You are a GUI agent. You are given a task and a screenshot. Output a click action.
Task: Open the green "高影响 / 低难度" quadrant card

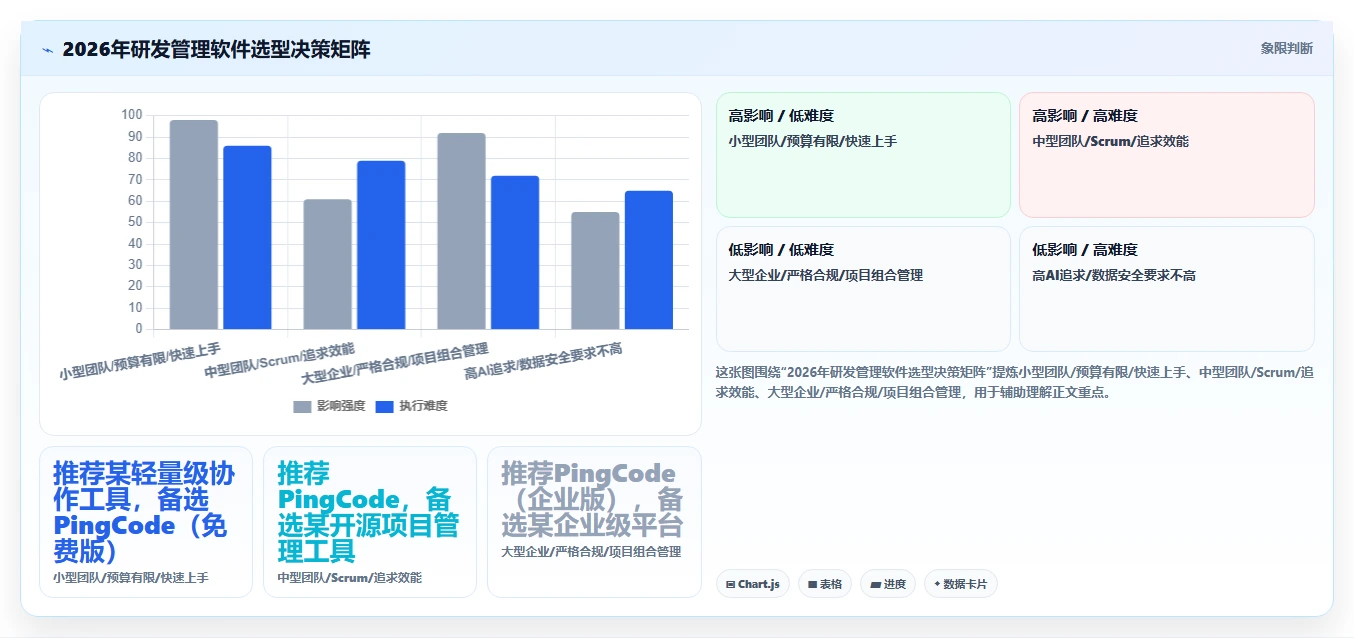863,155
